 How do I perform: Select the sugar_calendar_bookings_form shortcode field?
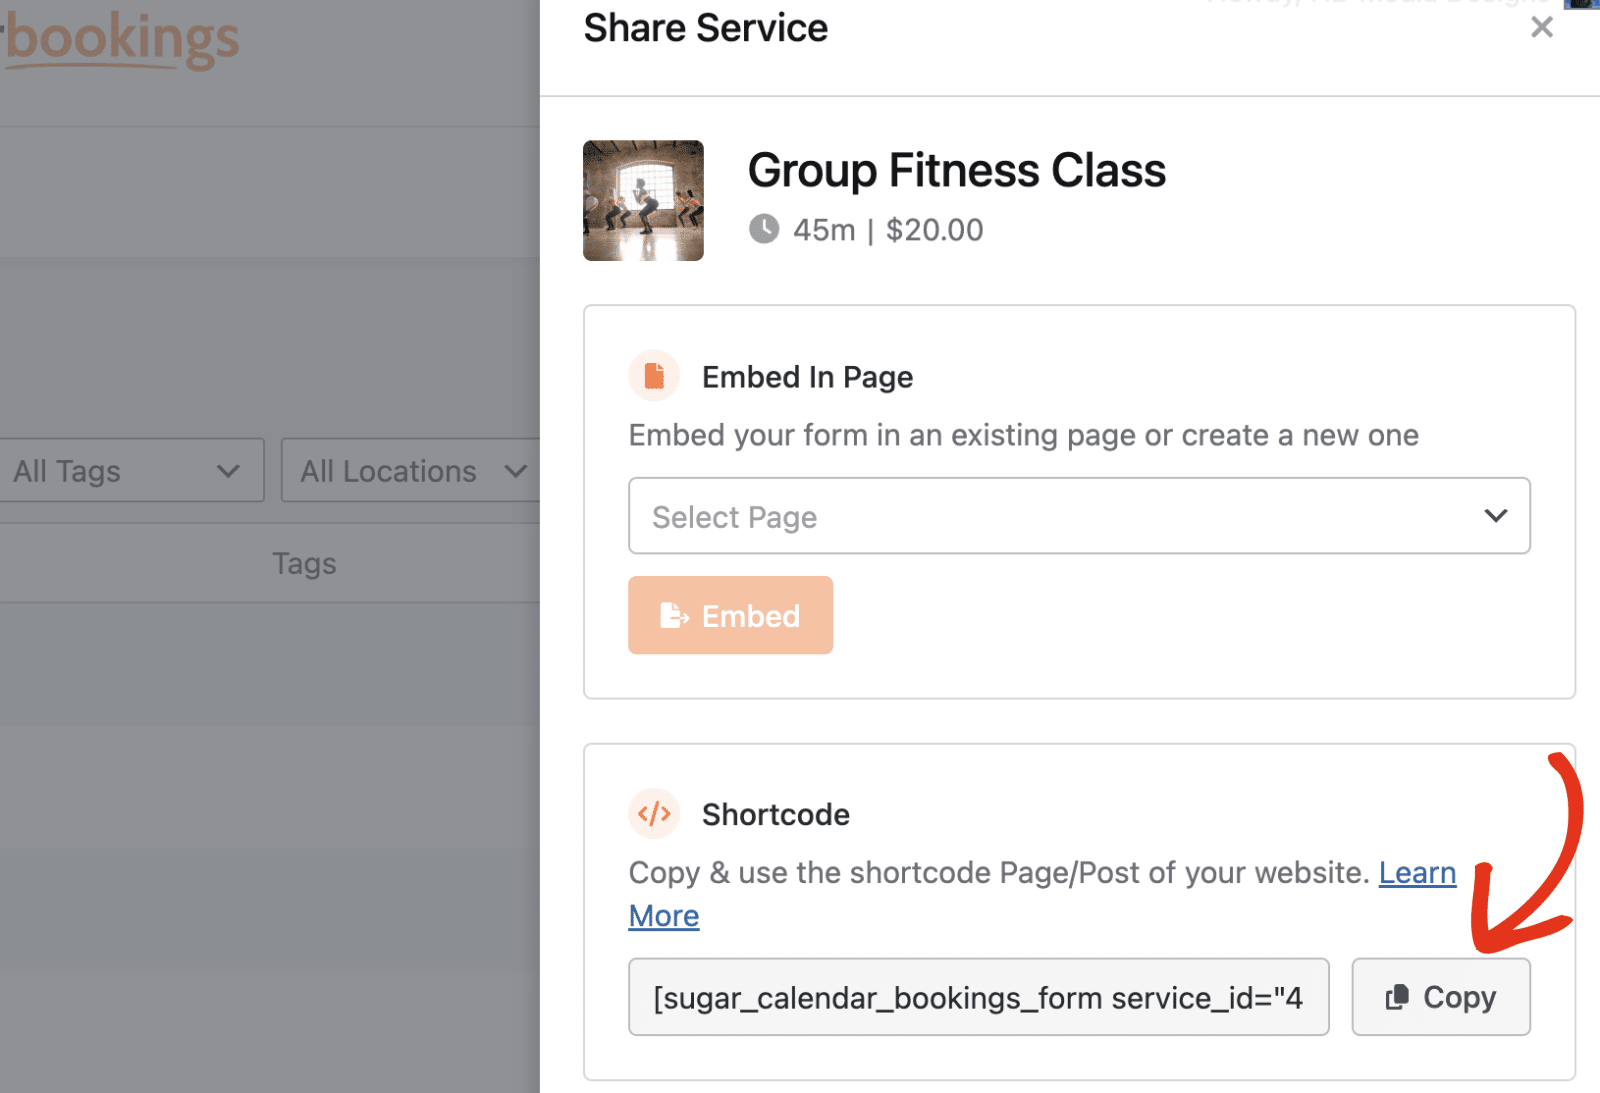(x=979, y=997)
